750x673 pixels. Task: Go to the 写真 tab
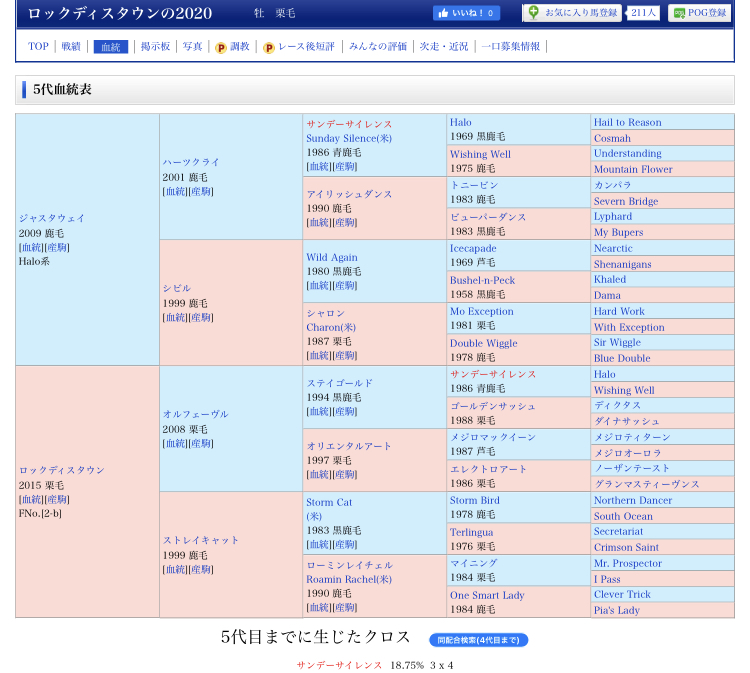point(192,47)
